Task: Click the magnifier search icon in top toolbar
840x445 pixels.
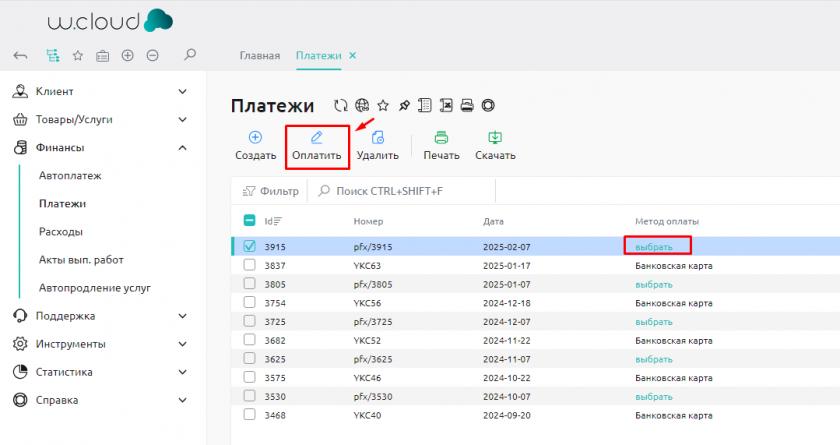Action: (x=190, y=55)
